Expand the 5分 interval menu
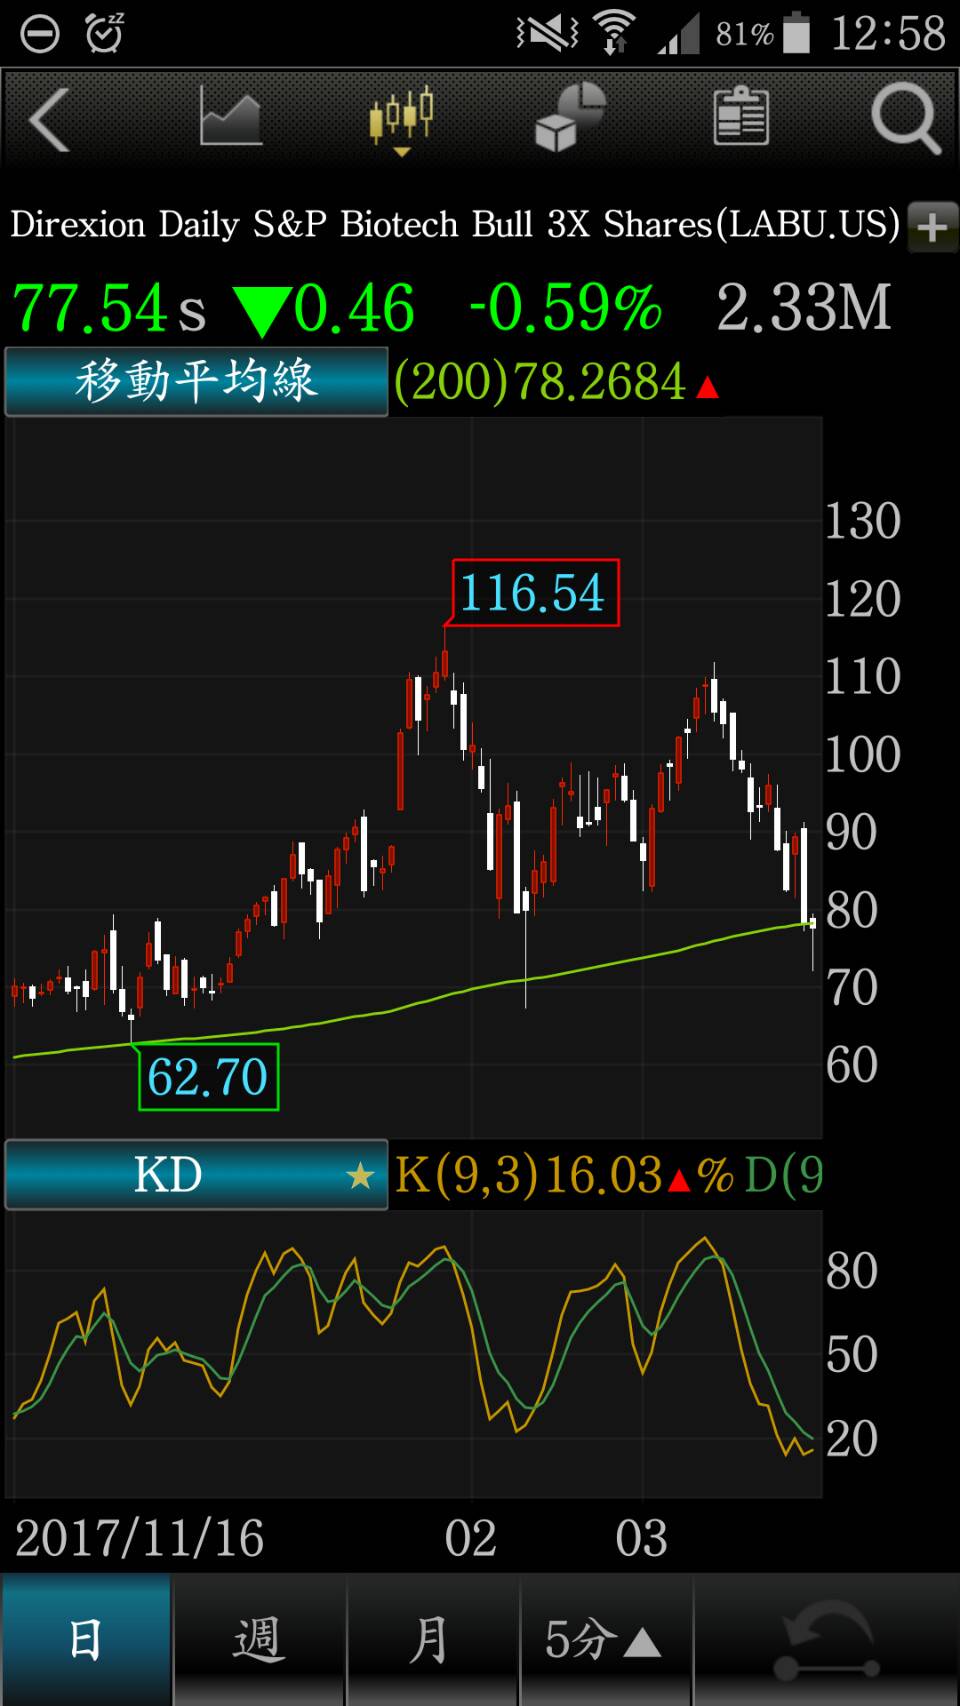This screenshot has width=960, height=1706. click(x=604, y=1640)
